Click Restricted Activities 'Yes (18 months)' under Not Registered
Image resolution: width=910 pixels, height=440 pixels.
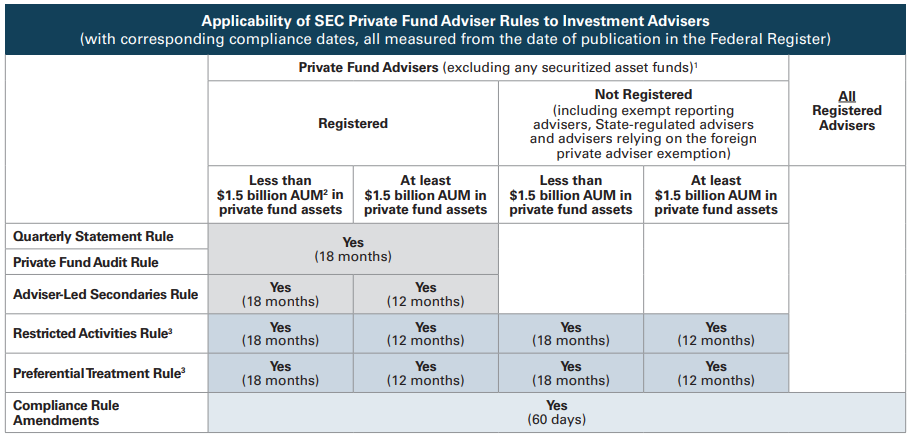coord(571,334)
